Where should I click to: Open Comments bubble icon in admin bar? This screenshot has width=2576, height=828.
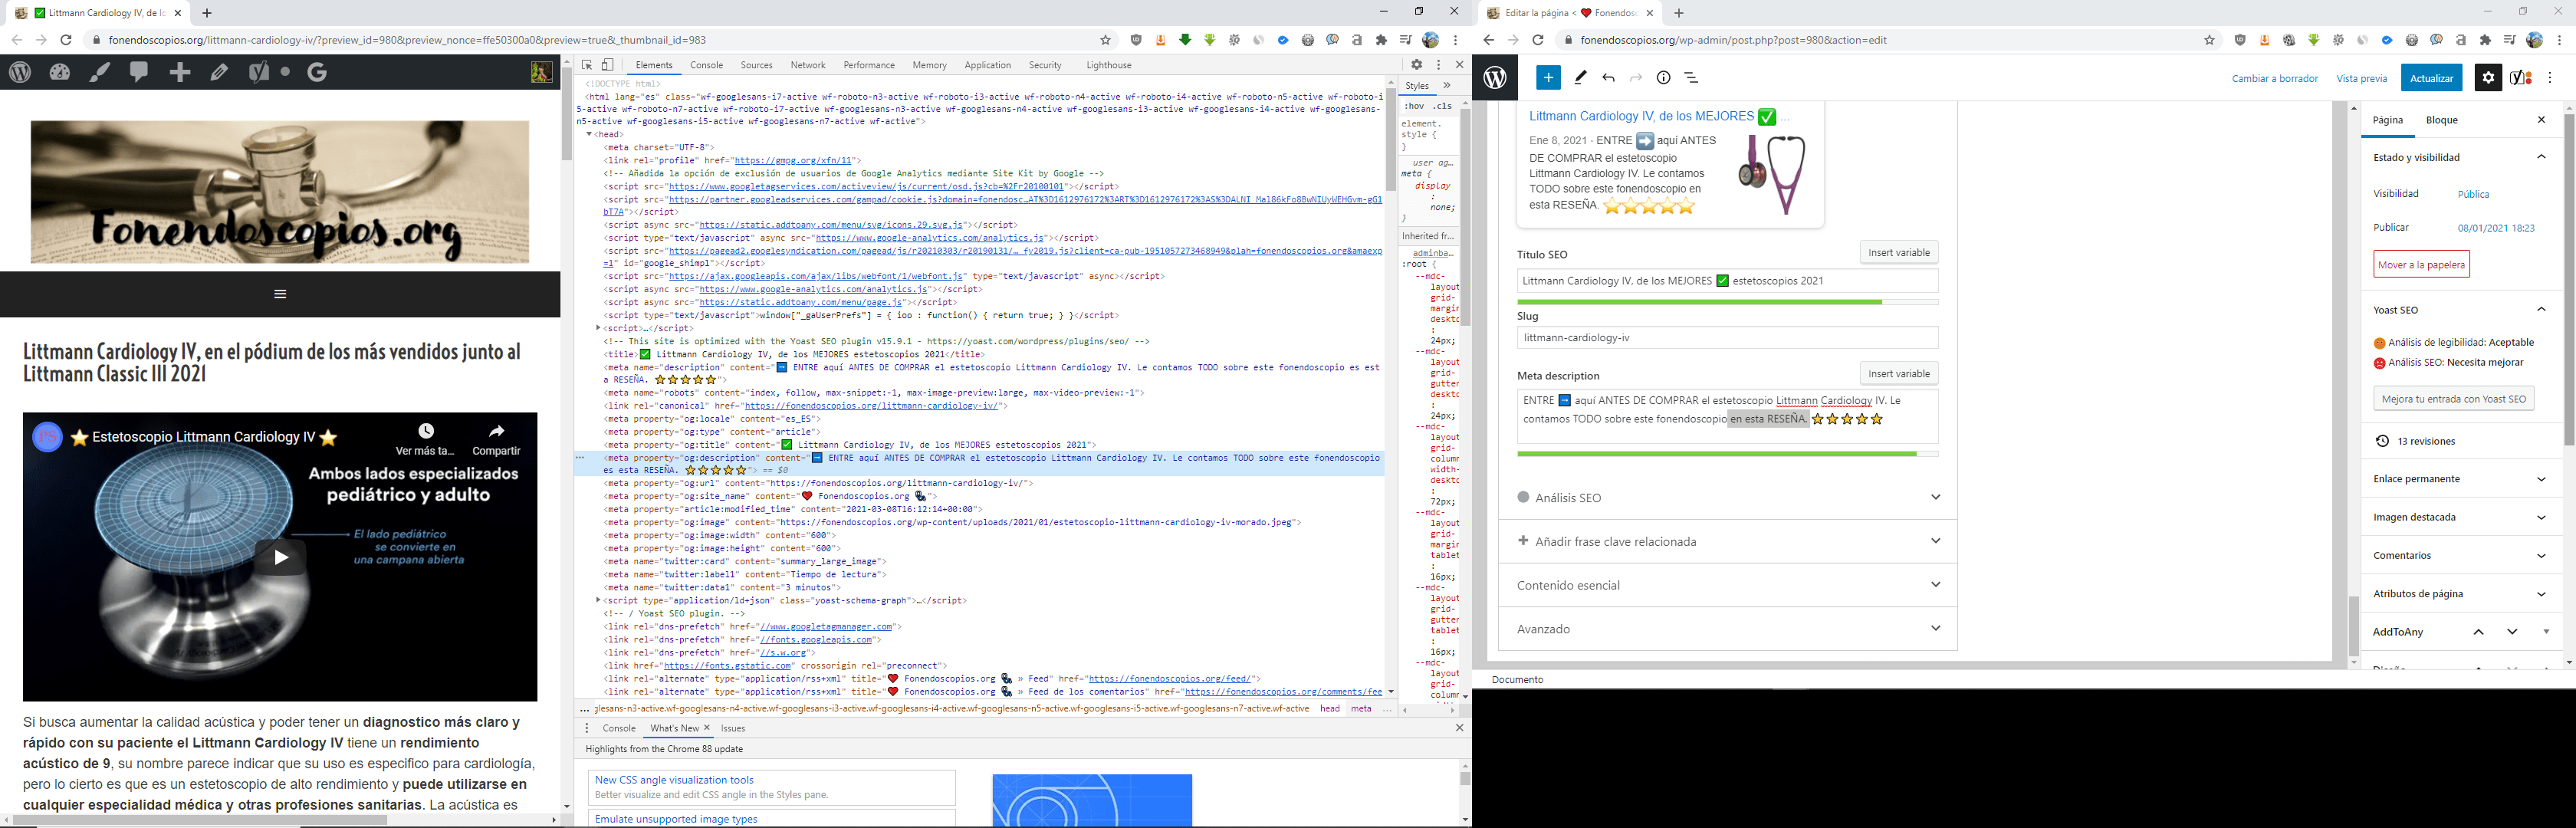(x=139, y=72)
